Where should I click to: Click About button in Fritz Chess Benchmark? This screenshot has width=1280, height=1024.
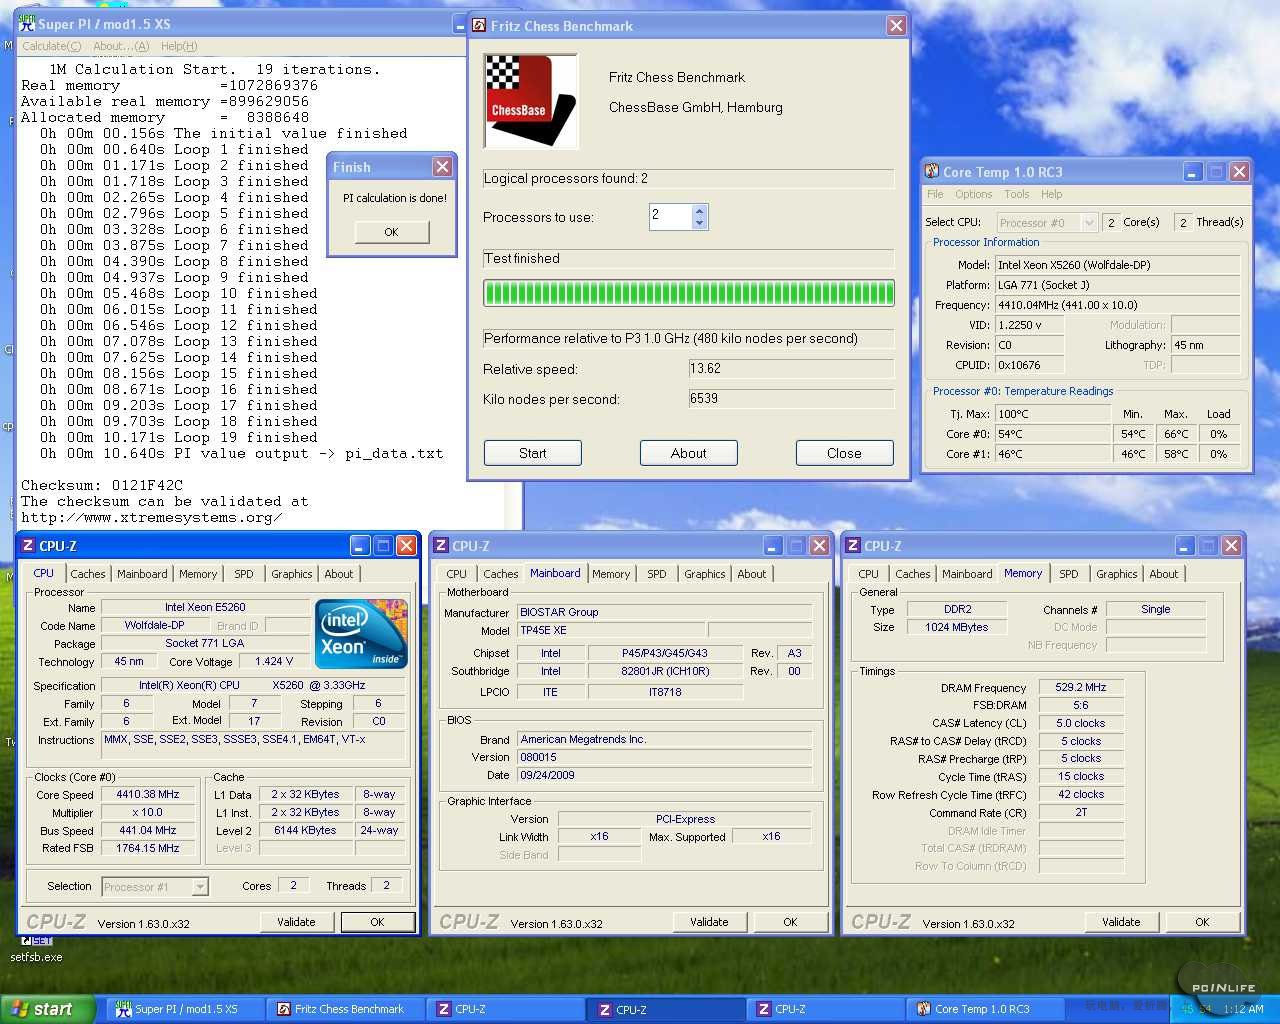(x=689, y=453)
